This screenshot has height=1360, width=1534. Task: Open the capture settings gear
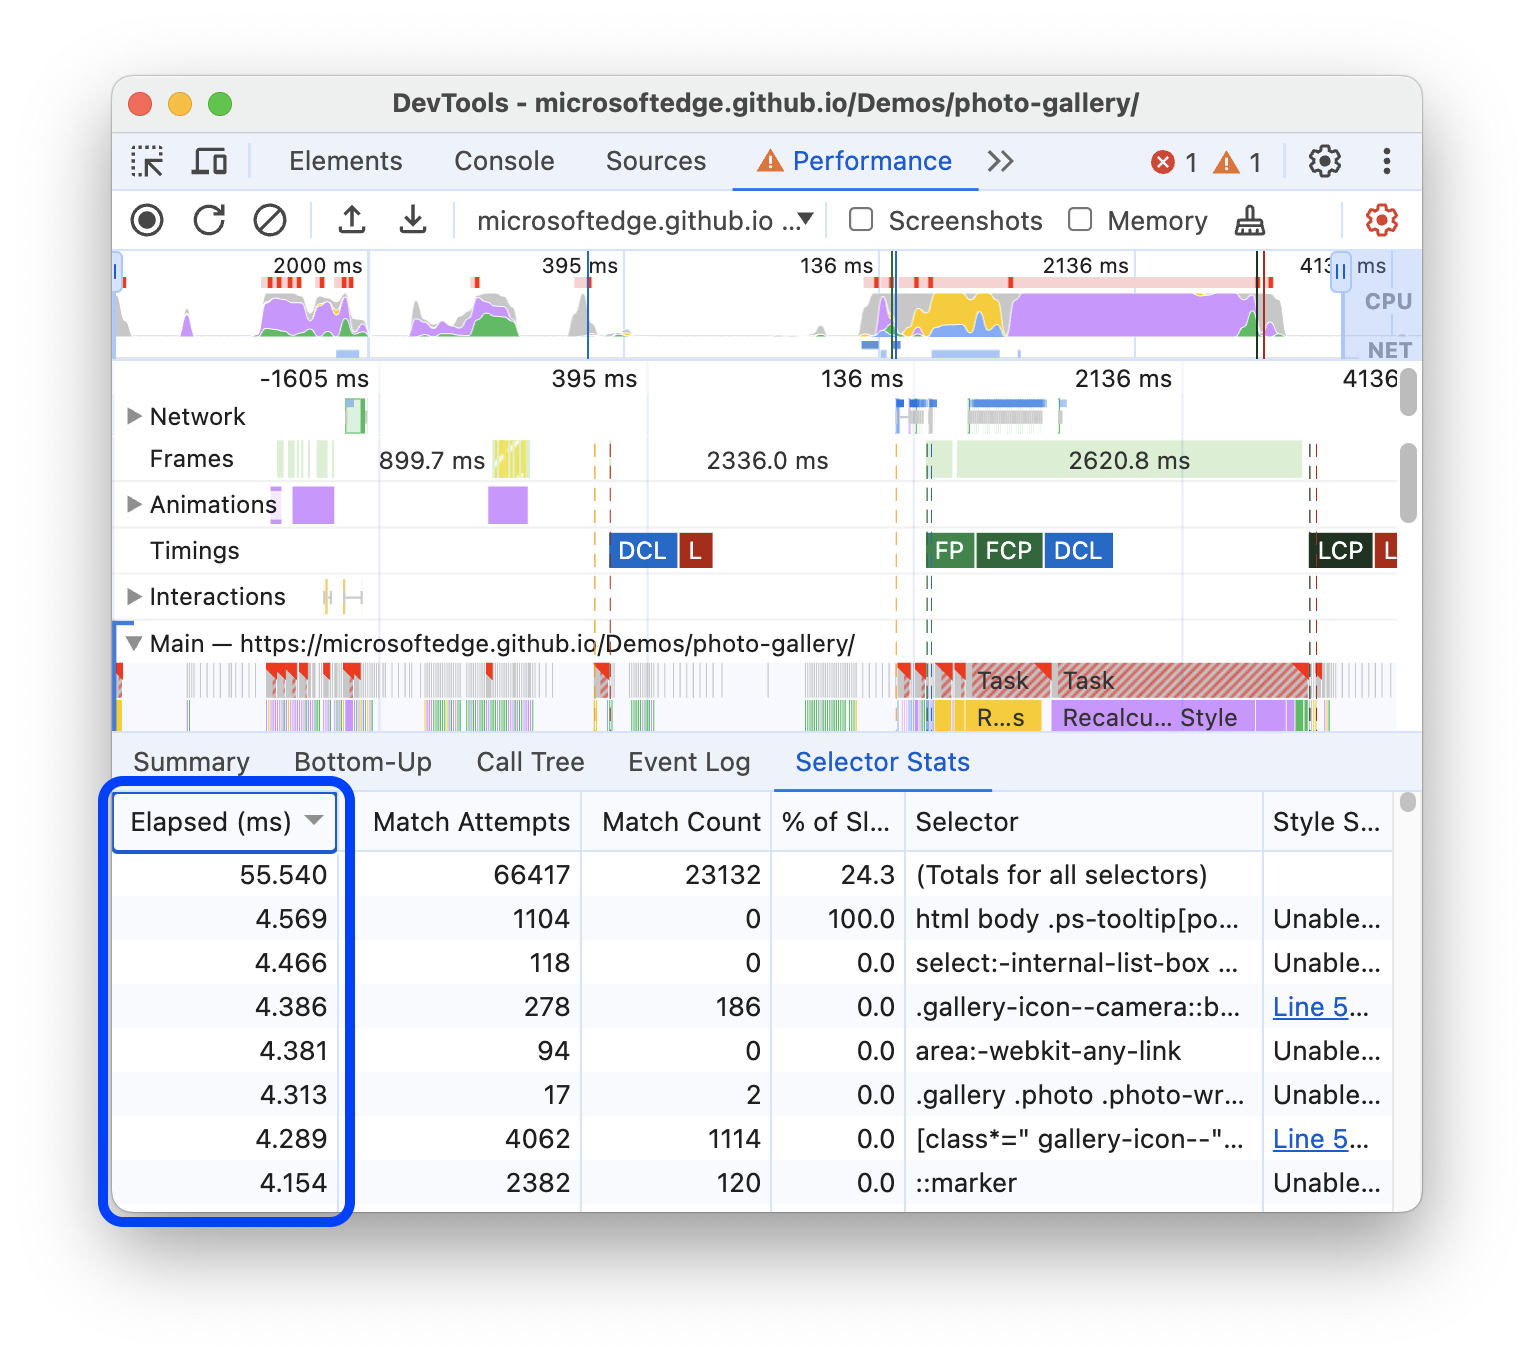pos(1381,220)
